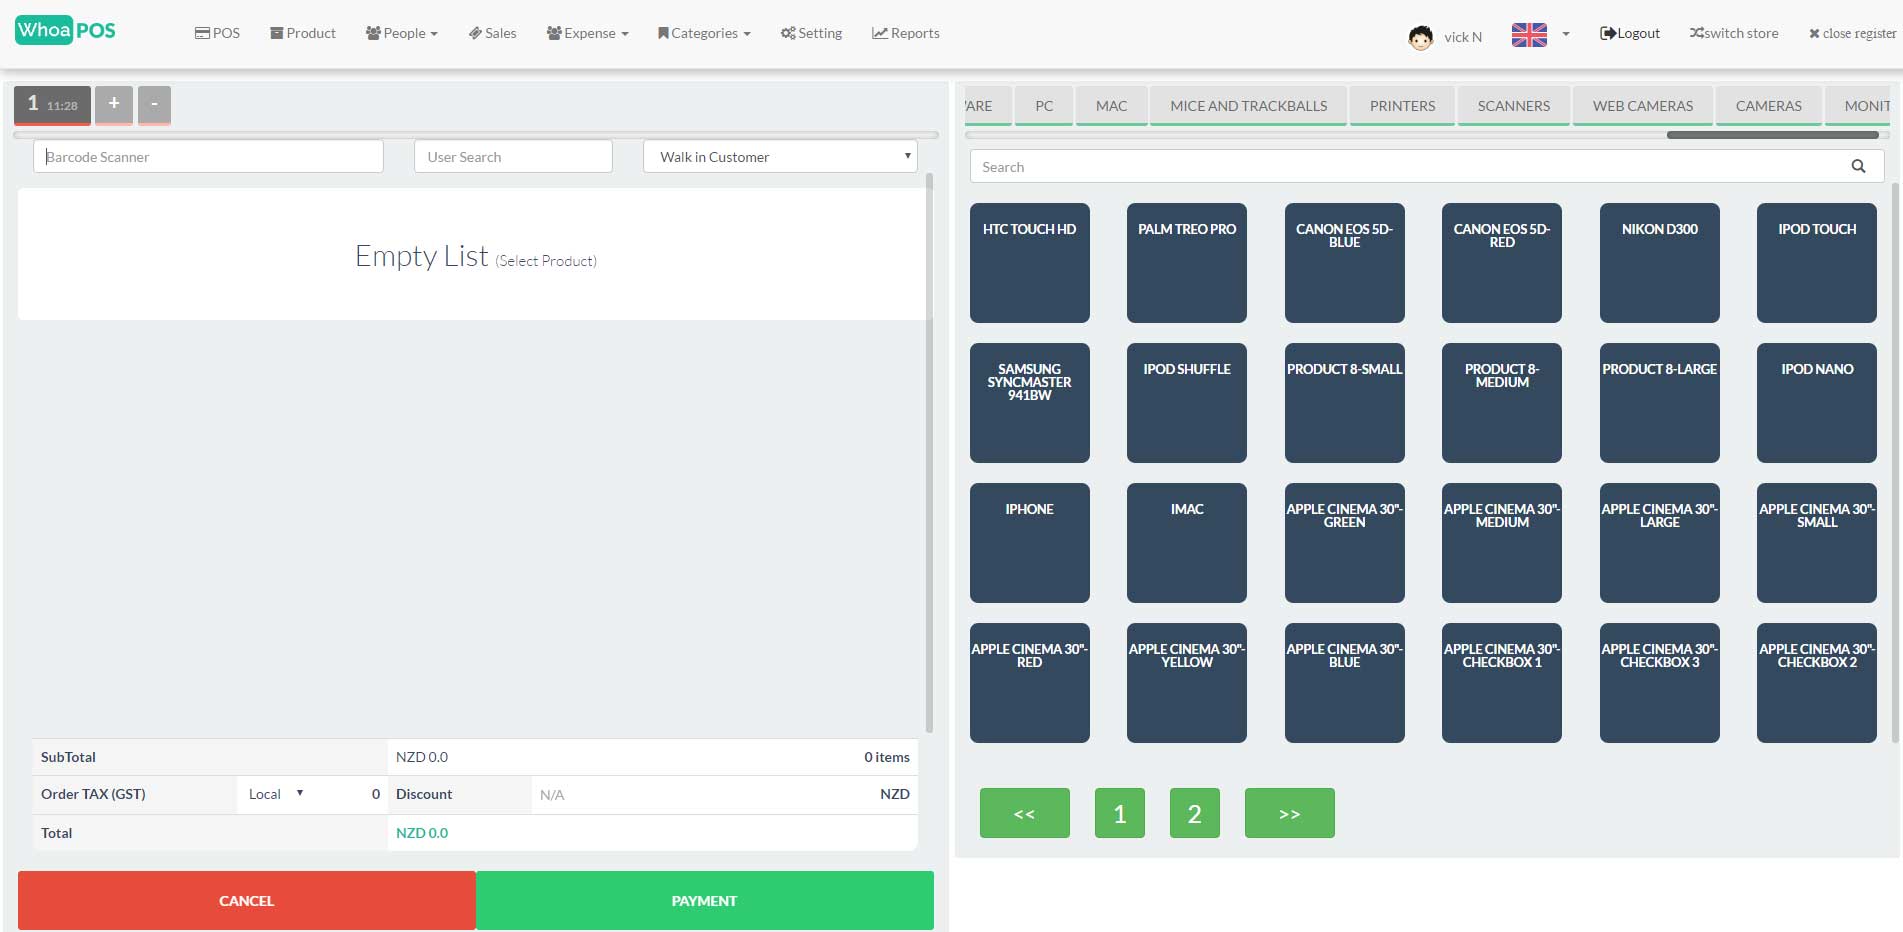Open the Sales menu item
1903x932 pixels.
pyautogui.click(x=492, y=33)
